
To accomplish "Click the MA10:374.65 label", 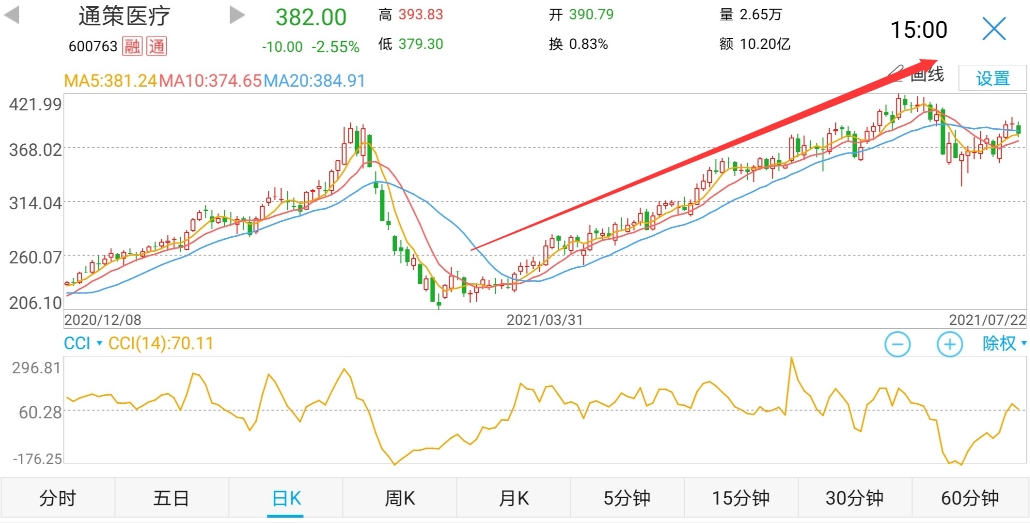I will click(211, 81).
